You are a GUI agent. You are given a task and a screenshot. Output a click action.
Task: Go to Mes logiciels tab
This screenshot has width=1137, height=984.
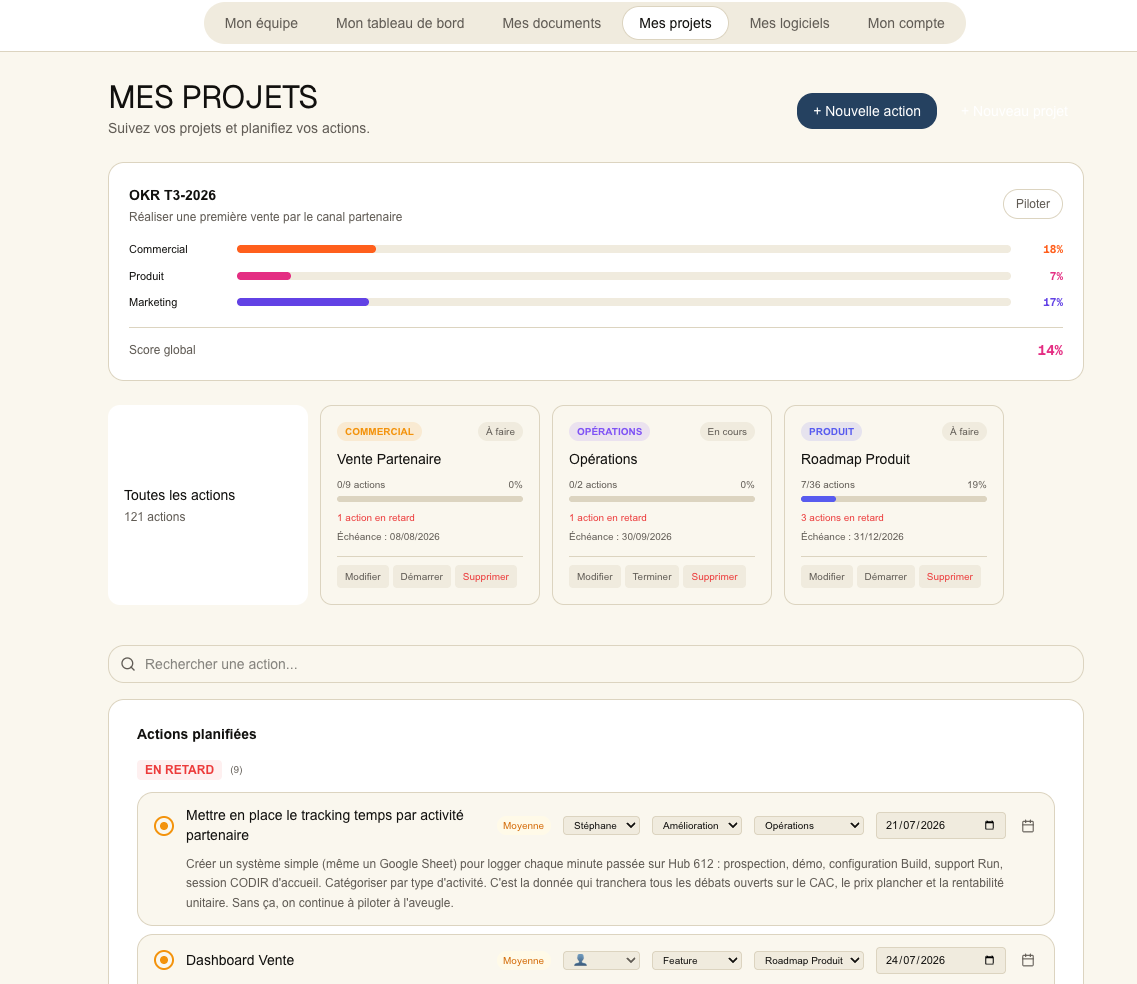[x=789, y=23]
